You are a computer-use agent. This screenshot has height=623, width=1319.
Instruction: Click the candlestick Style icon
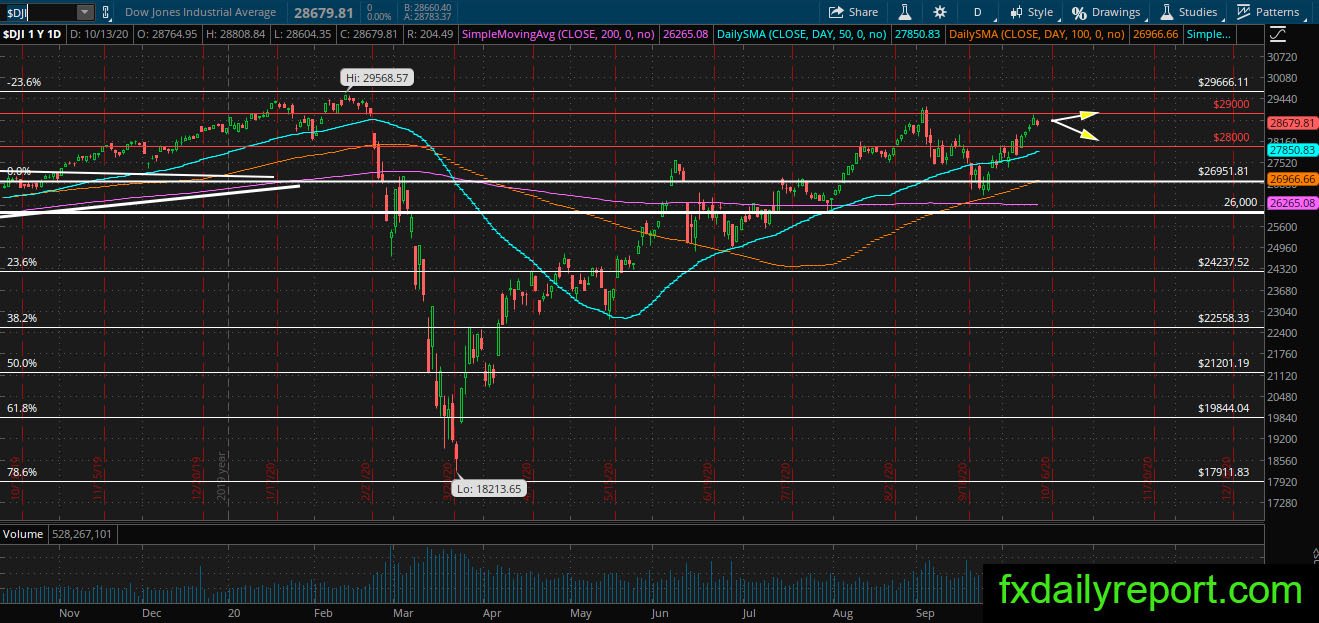tap(1015, 12)
